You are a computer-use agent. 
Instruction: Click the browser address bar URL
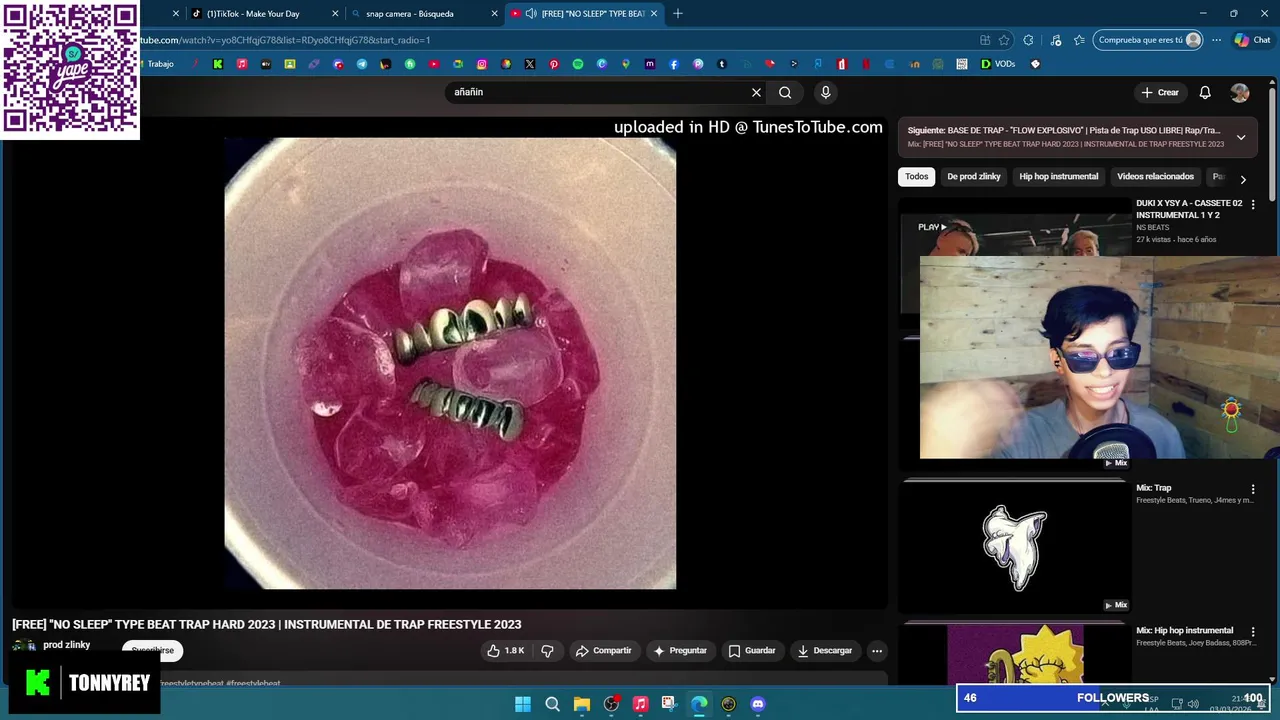coord(285,40)
